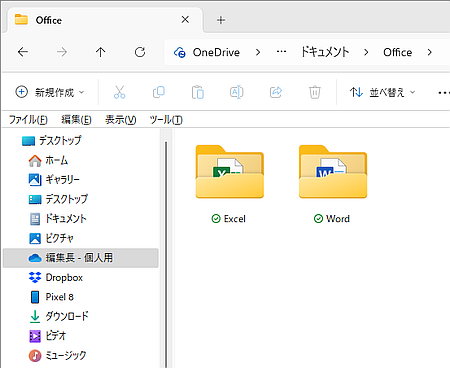Click ドキュメント in the address bar
This screenshot has height=368, width=450.
coord(325,52)
